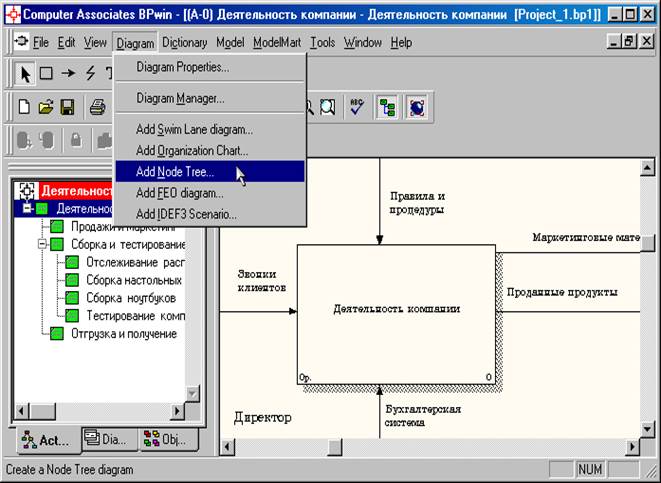Open the Help menu
This screenshot has height=483, width=661.
pos(401,43)
